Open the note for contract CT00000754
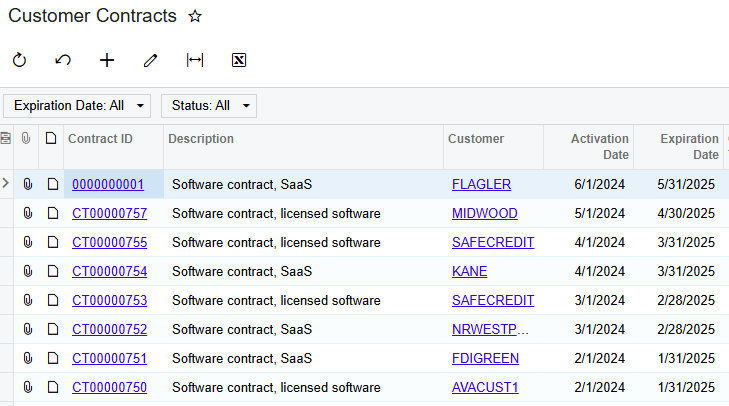 [53, 271]
